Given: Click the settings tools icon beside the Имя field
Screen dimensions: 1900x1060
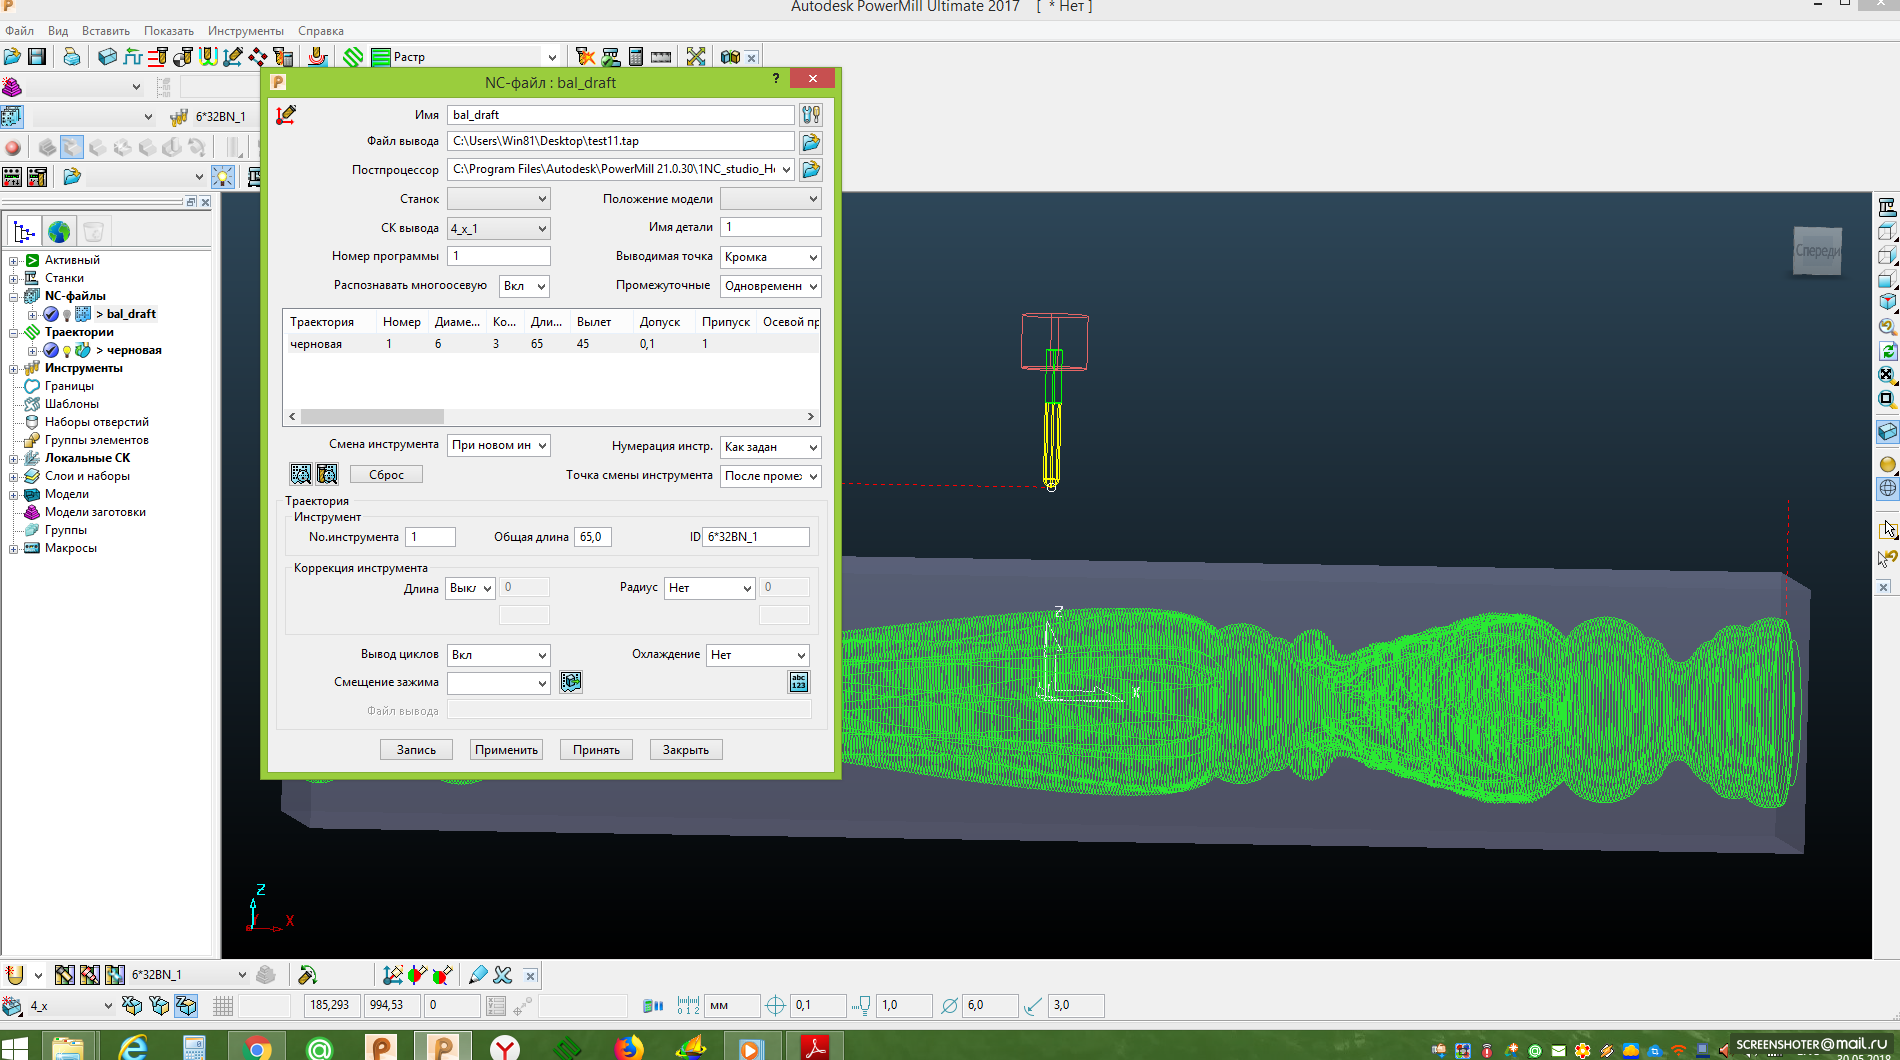Looking at the screenshot, I should click(811, 115).
